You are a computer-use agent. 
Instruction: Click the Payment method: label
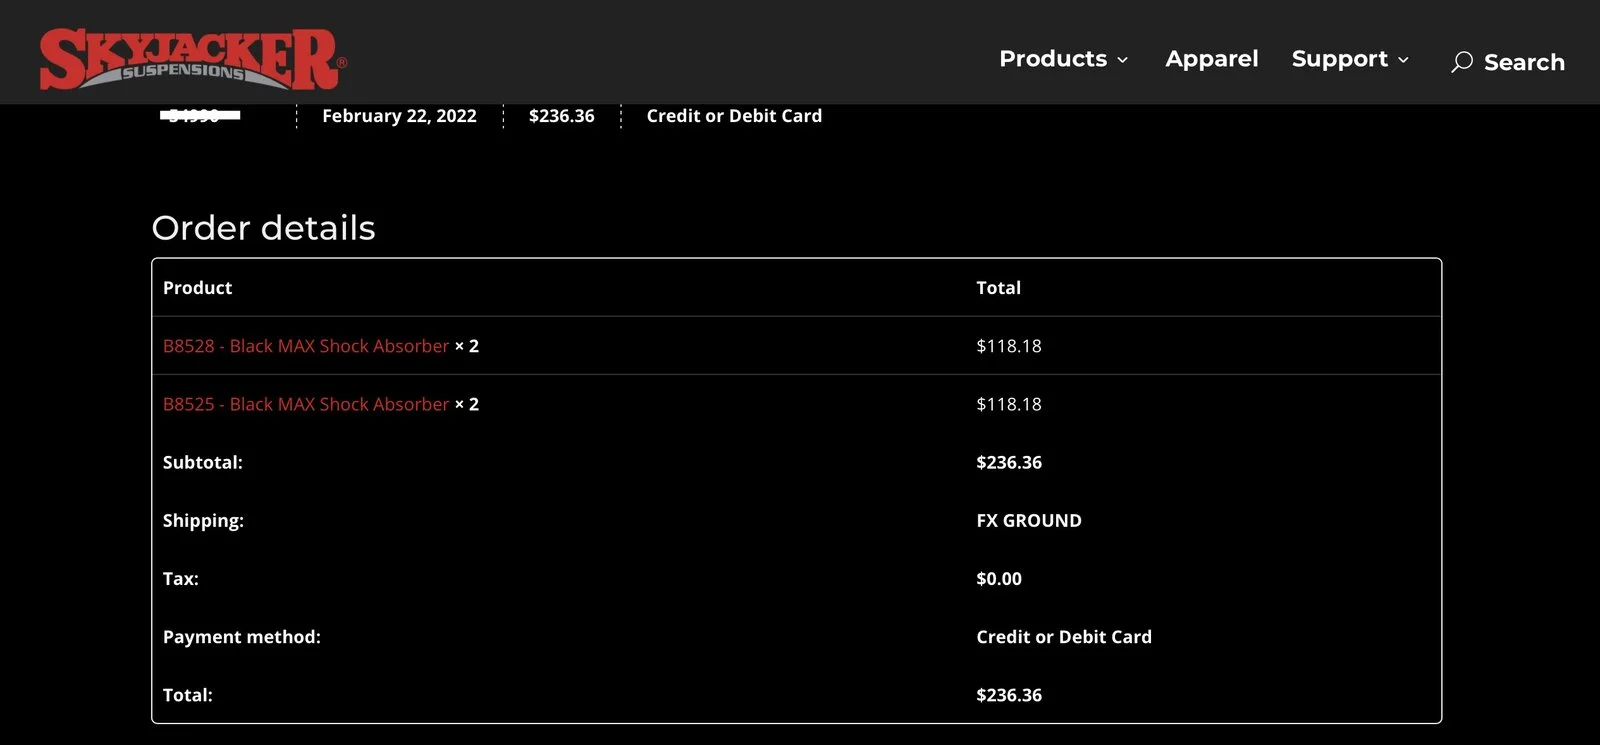242,637
